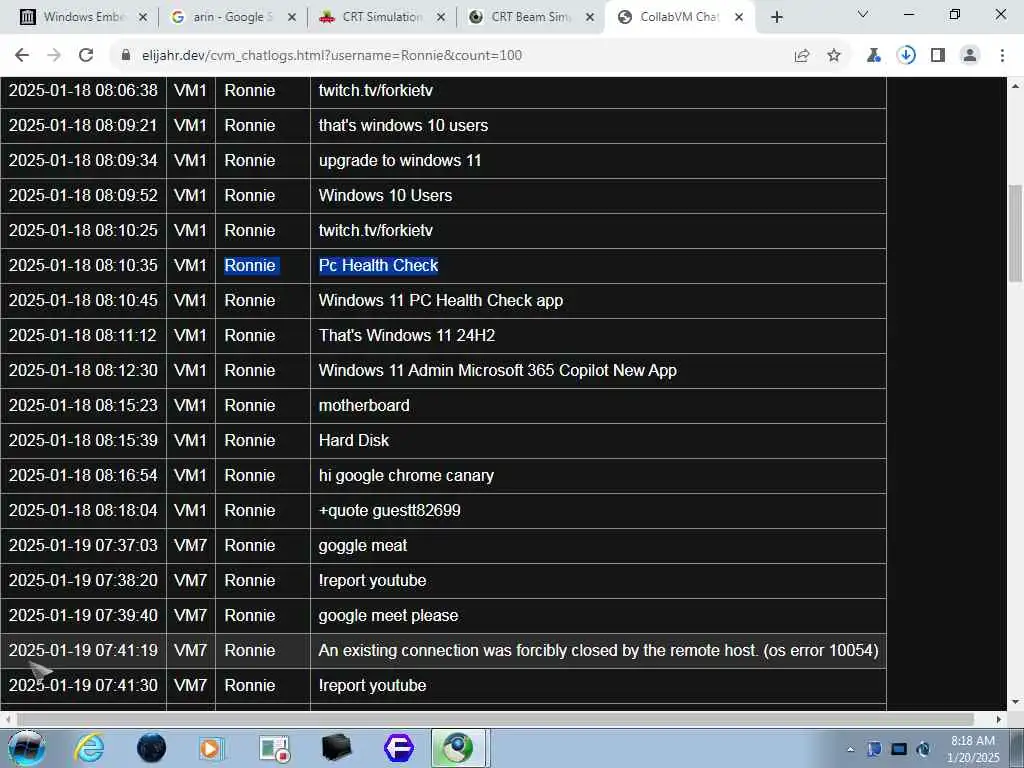Click the 'upgrade to windows 11' message
Screen dimensions: 1024x768
[400, 160]
